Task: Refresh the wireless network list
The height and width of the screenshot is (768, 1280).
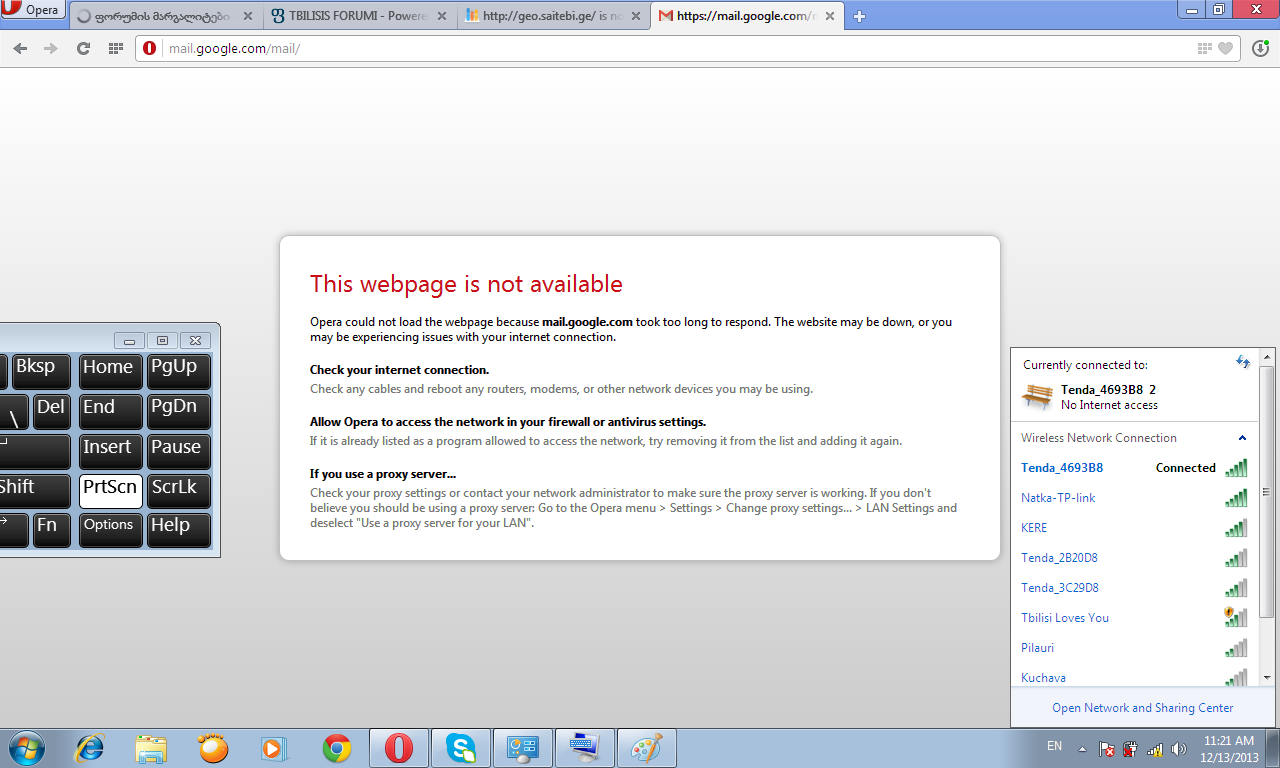Action: [x=1243, y=362]
